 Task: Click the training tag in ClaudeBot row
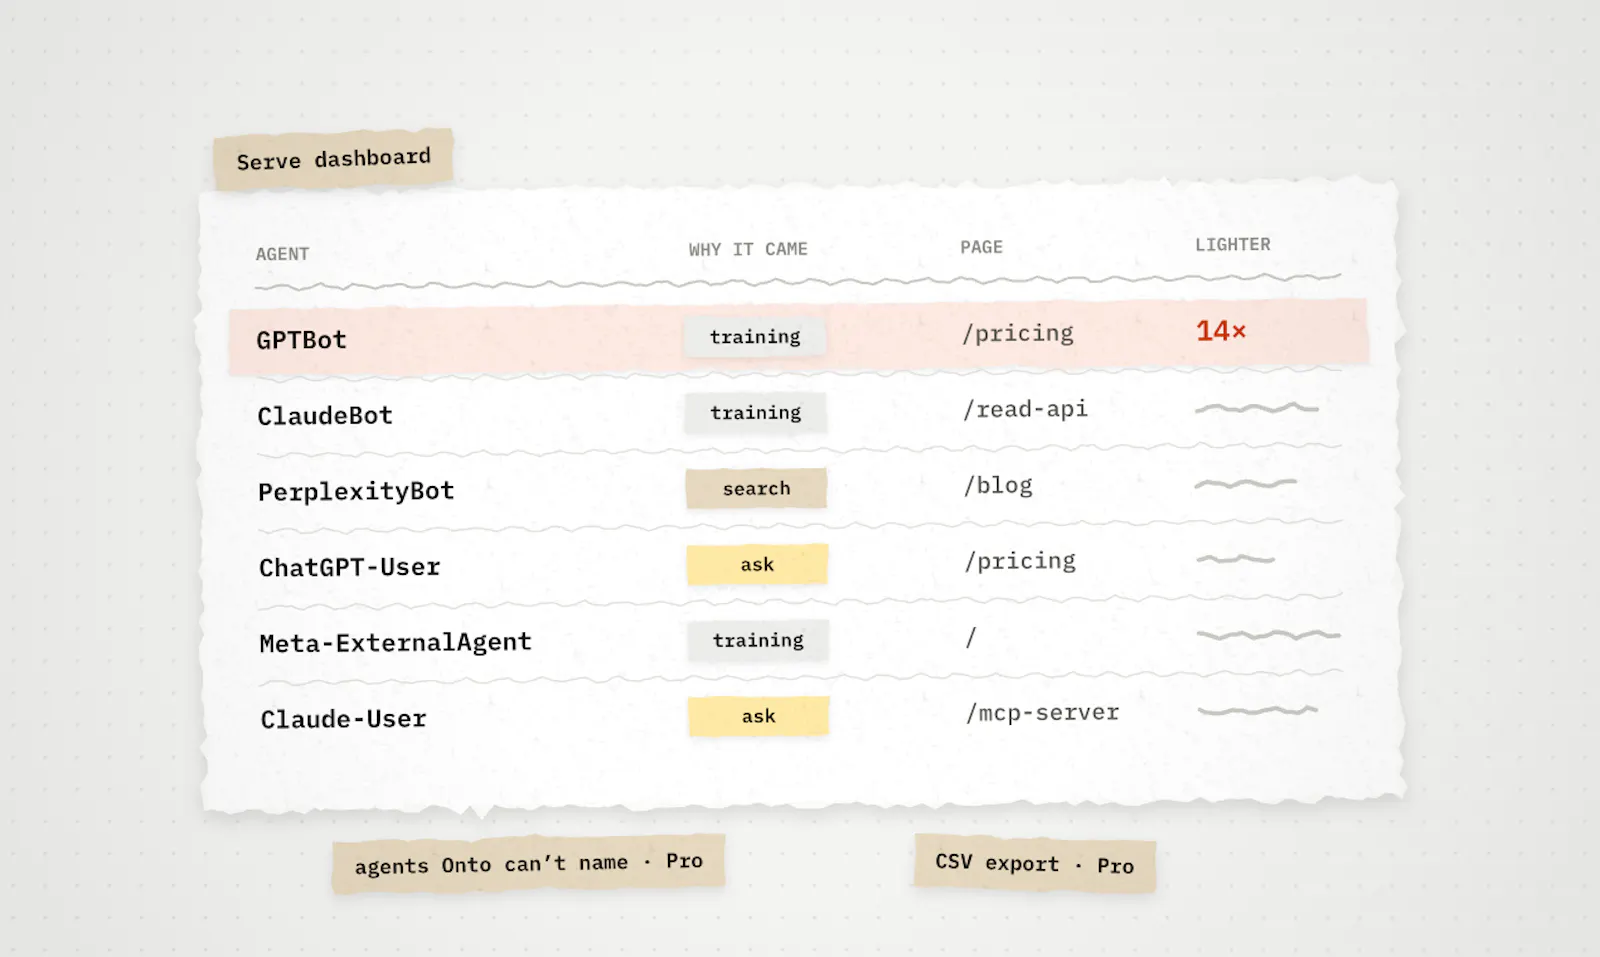click(756, 413)
